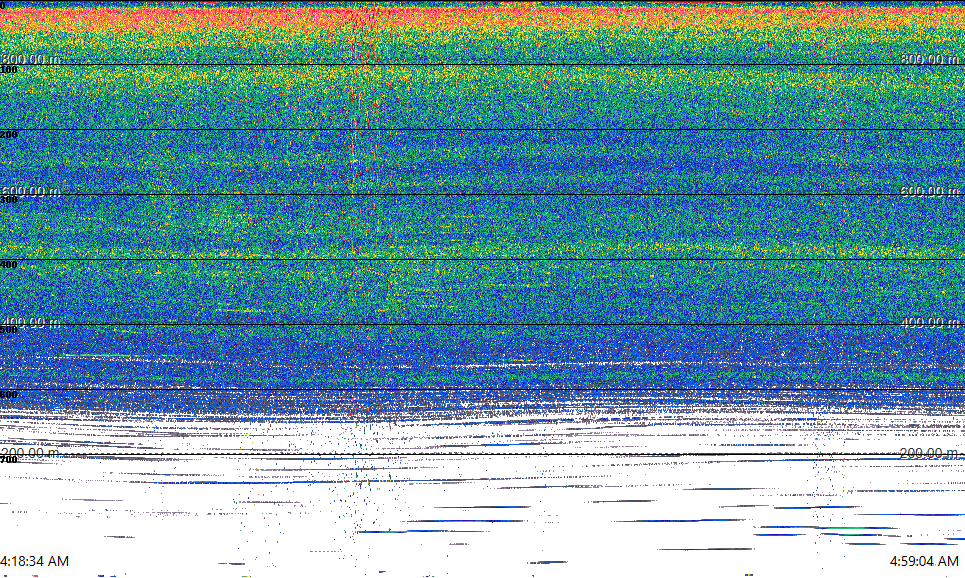The image size is (965, 578).
Task: Click the 4:59:04 AM end time label
Action: point(924,561)
